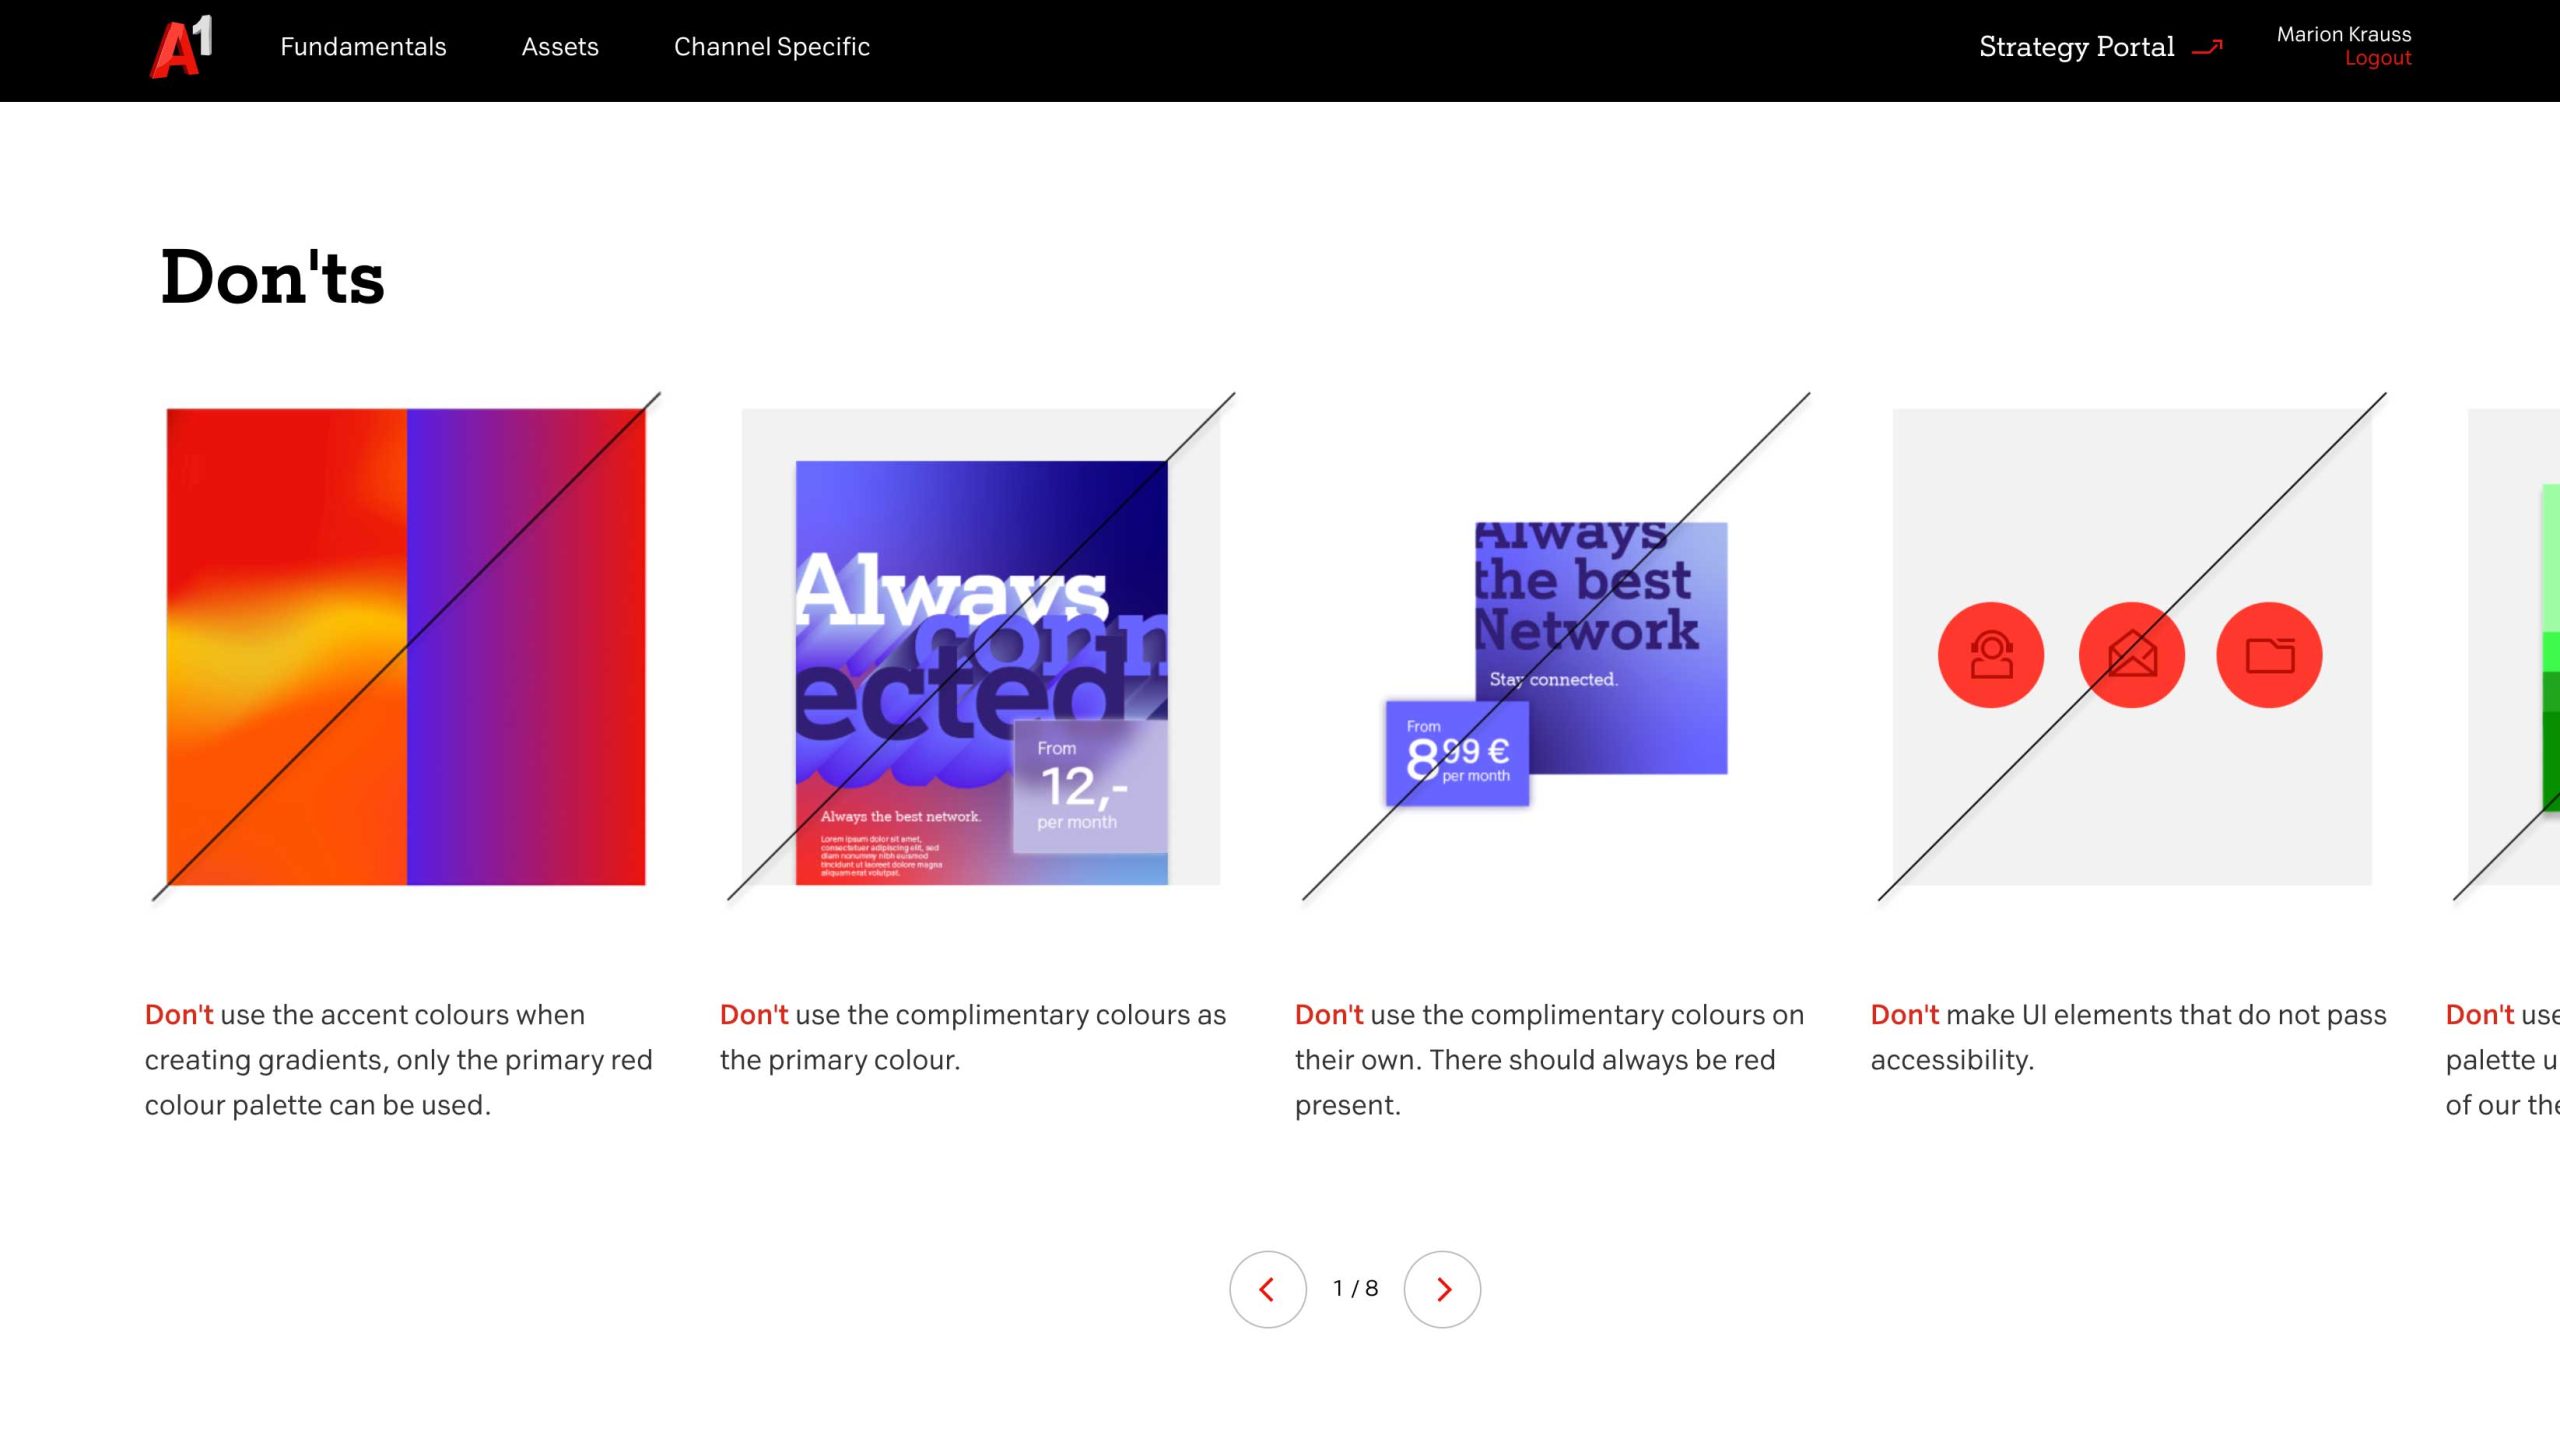This screenshot has width=2560, height=1432.
Task: Click the A1 logo in header
Action: 181,47
